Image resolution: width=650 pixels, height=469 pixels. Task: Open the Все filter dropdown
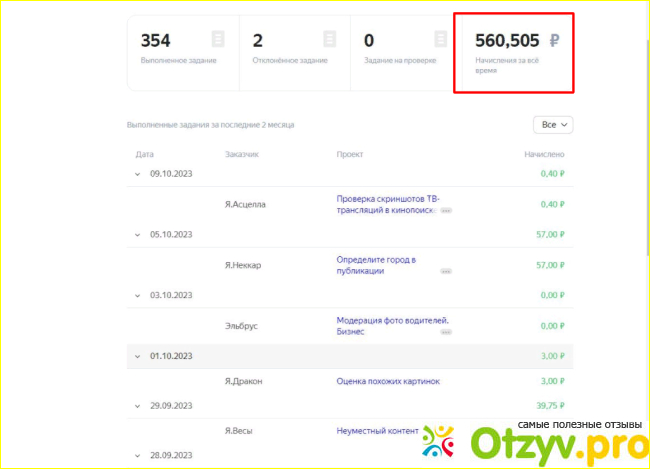(554, 125)
